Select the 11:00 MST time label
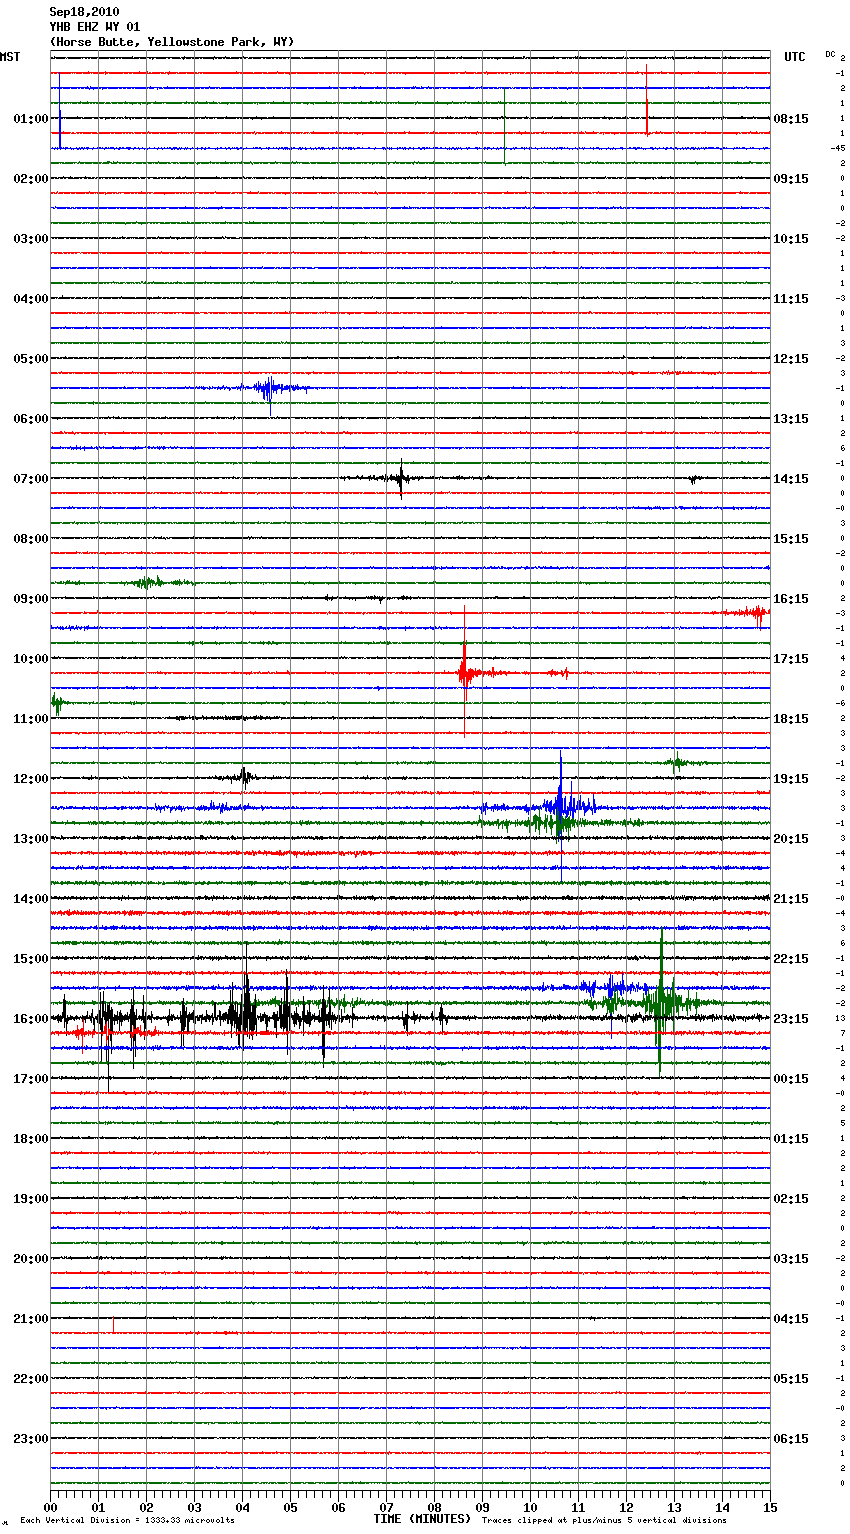The width and height of the screenshot is (850, 1534). click(x=30, y=719)
